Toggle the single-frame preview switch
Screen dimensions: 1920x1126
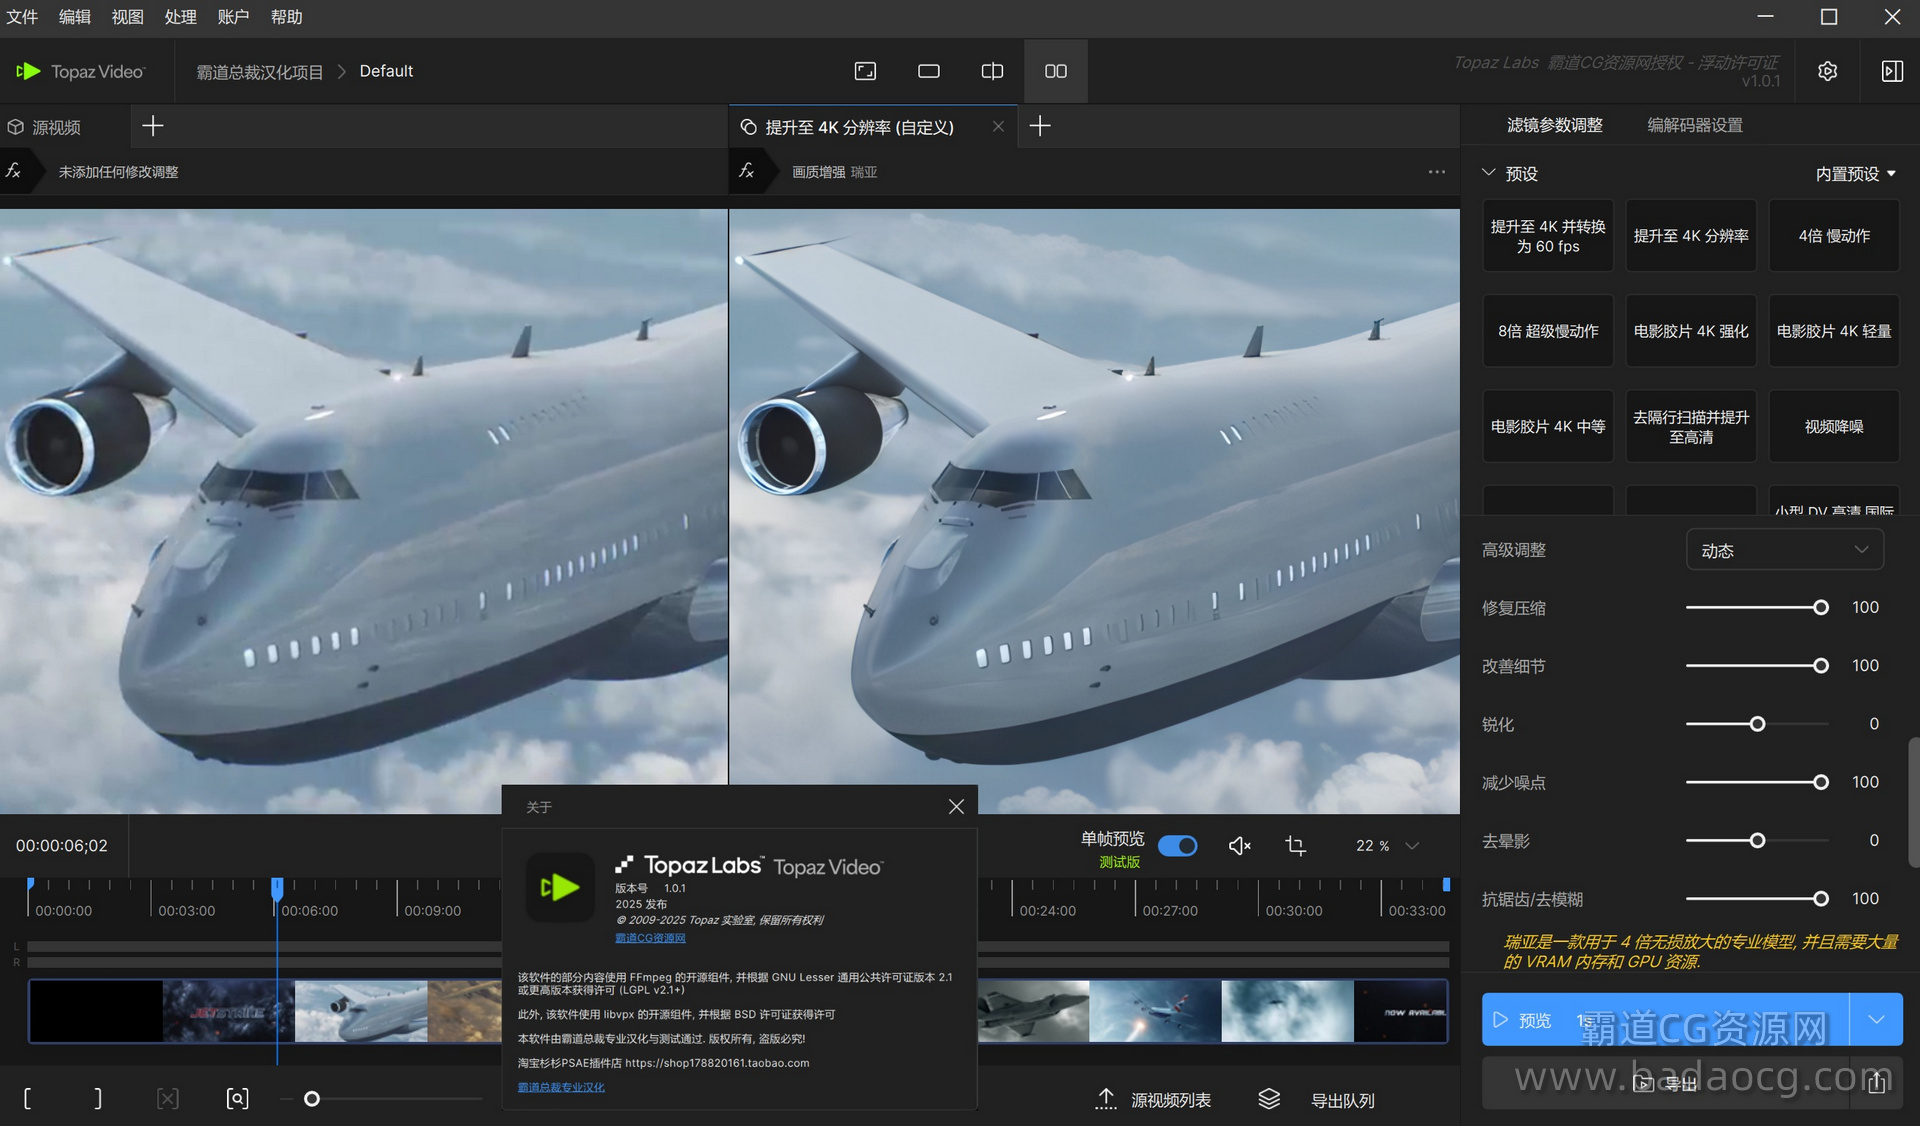pyautogui.click(x=1177, y=846)
